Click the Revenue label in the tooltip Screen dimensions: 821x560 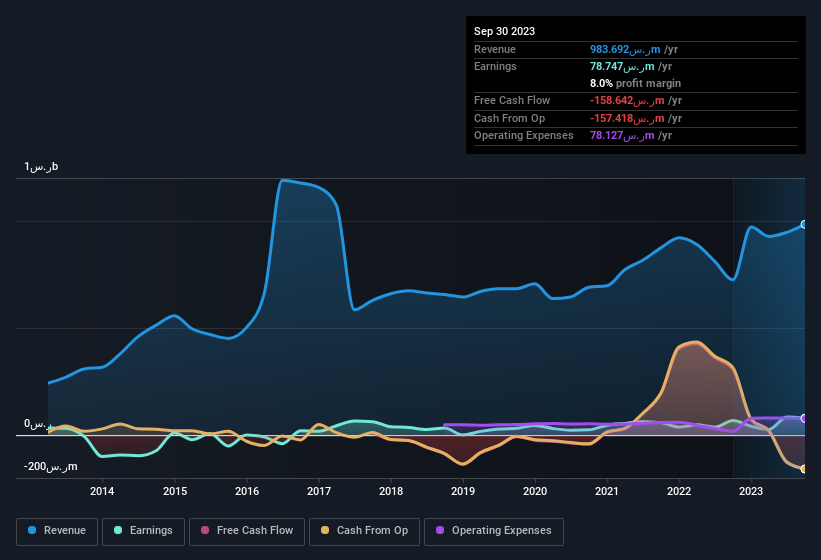pyautogui.click(x=495, y=49)
